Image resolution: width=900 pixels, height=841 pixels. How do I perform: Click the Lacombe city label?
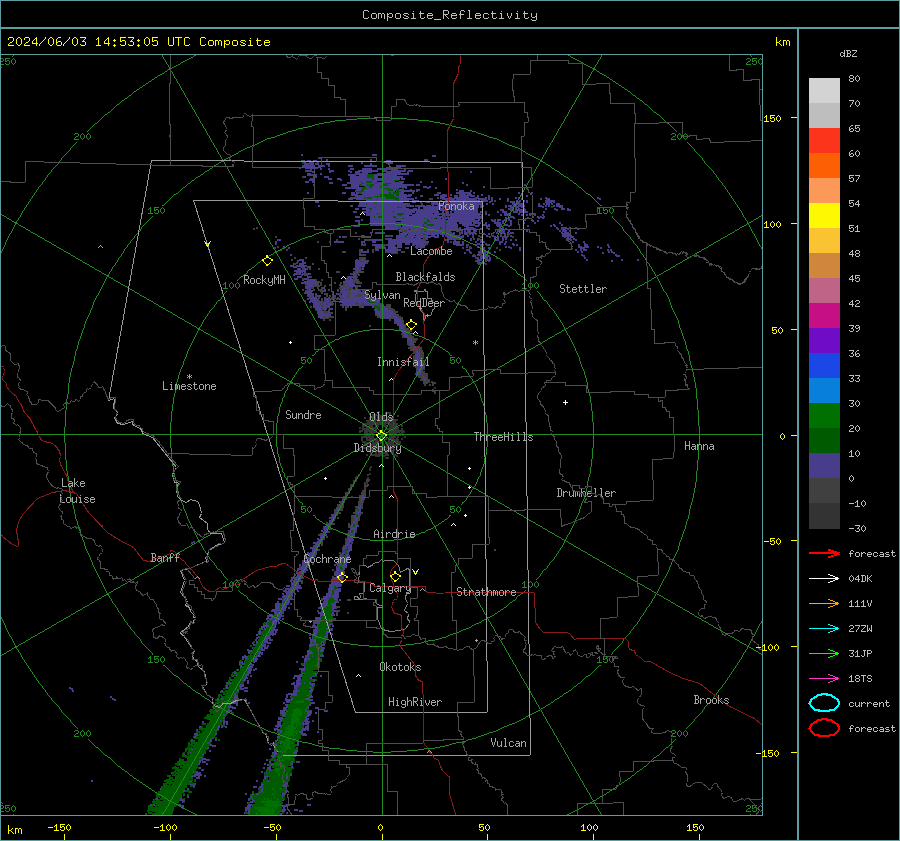point(431,251)
